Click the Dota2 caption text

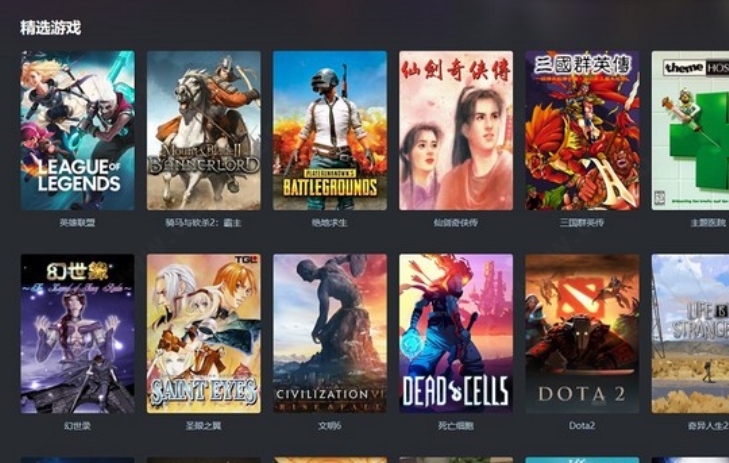point(582,425)
